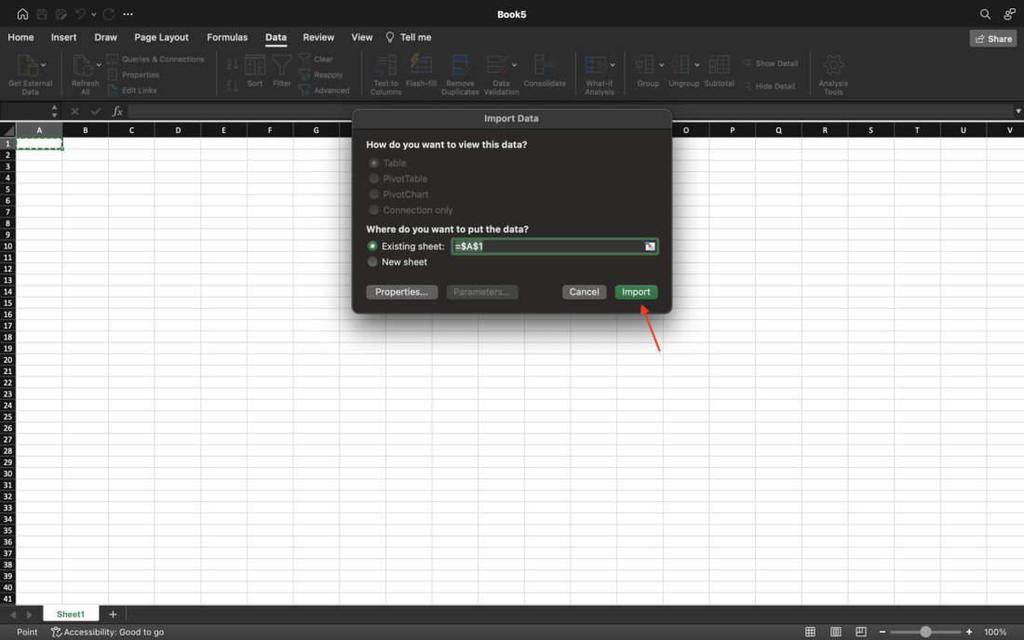Screen dimensions: 1024x640
Task: Click the Home icon in title bar
Action: (22, 14)
